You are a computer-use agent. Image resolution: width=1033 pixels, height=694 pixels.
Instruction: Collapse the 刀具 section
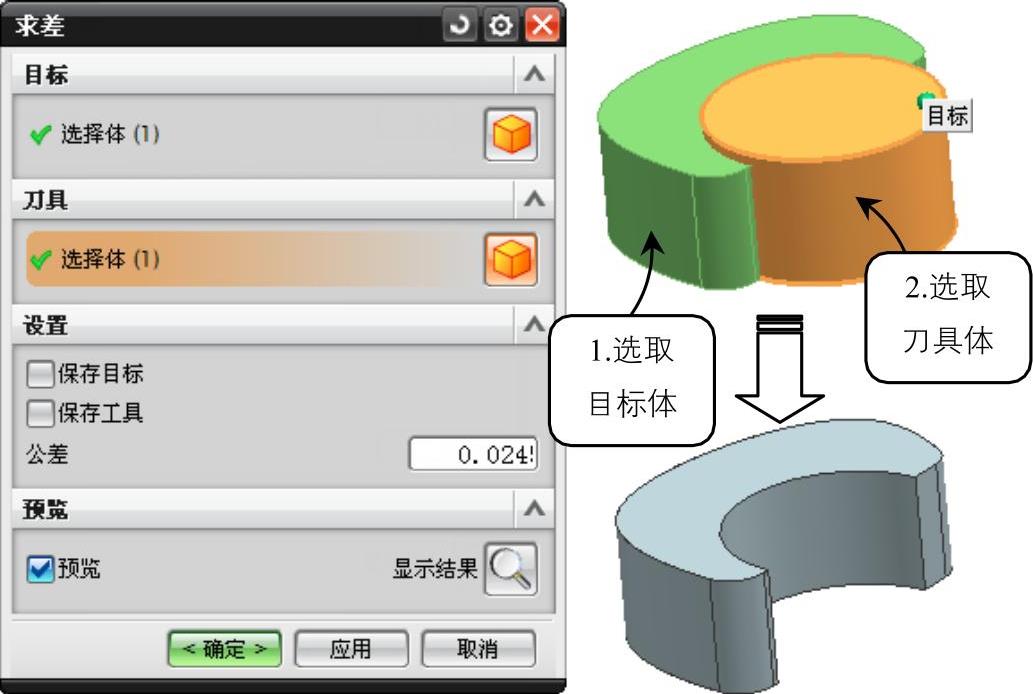534,199
